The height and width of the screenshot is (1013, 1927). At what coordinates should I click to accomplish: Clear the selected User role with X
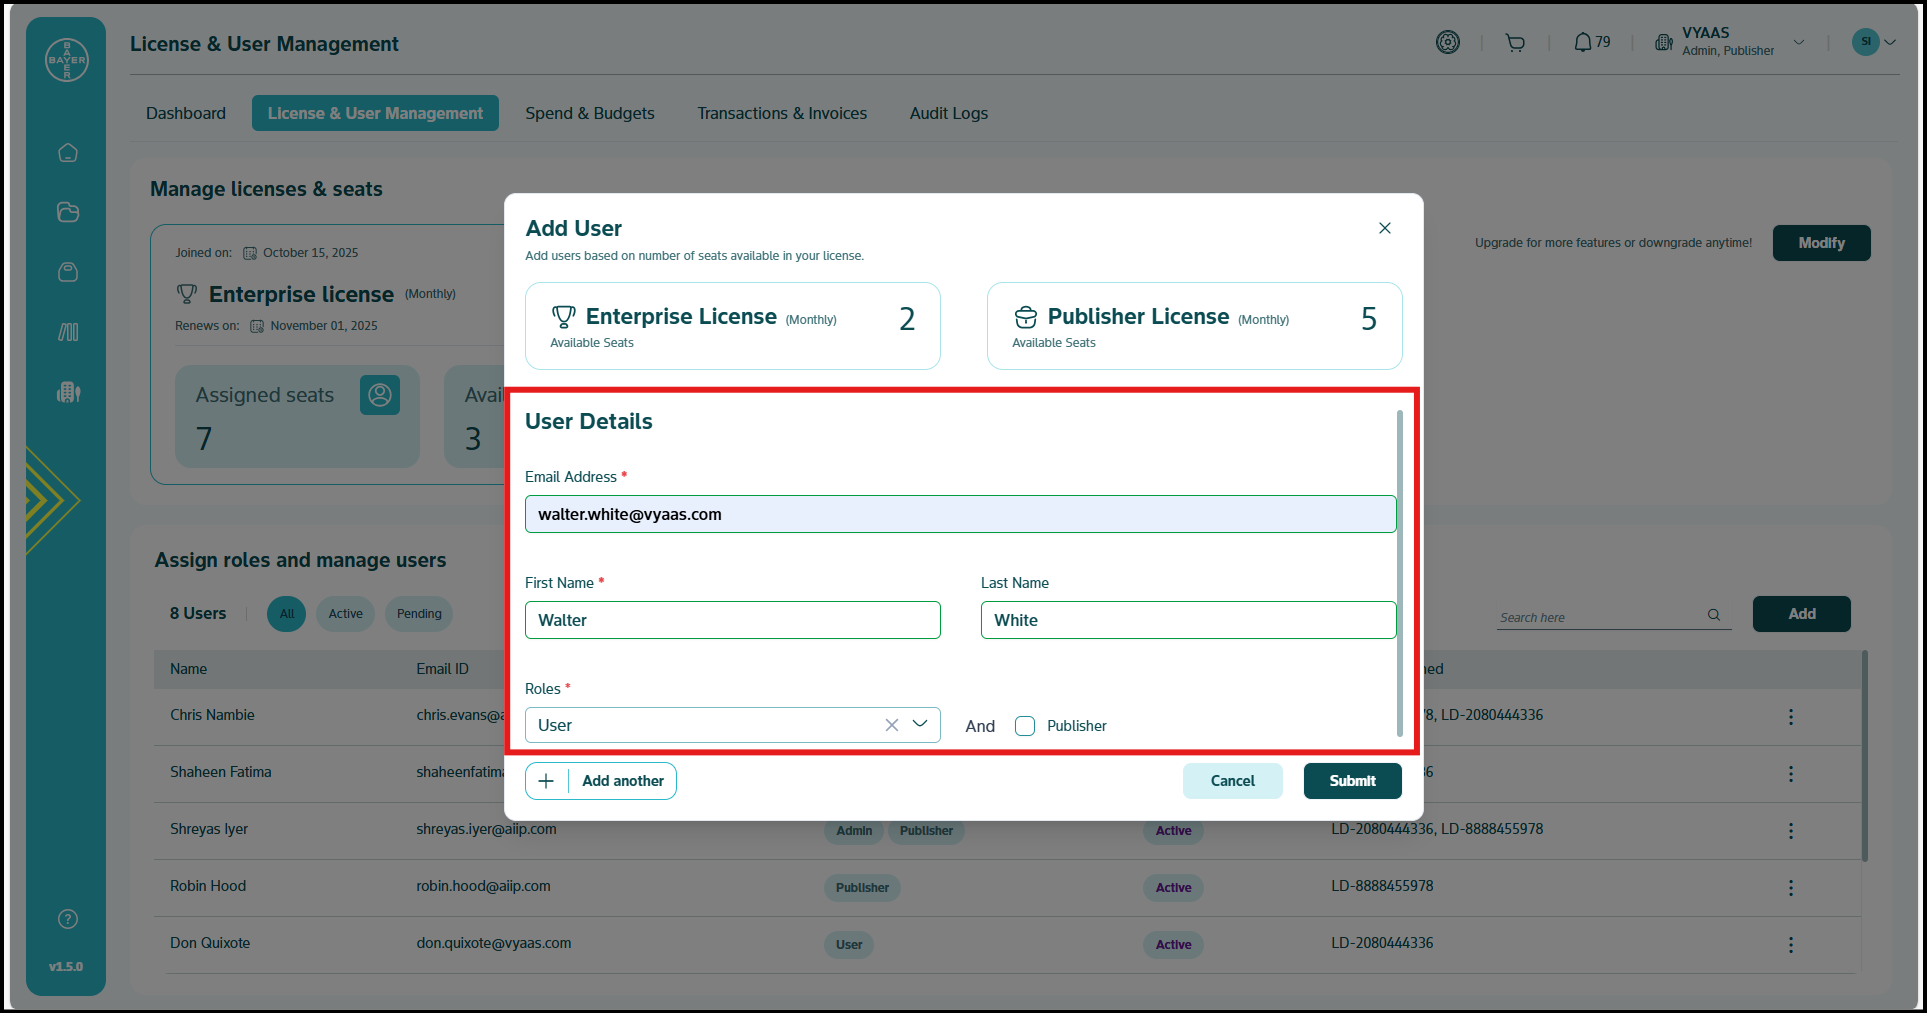tap(891, 725)
